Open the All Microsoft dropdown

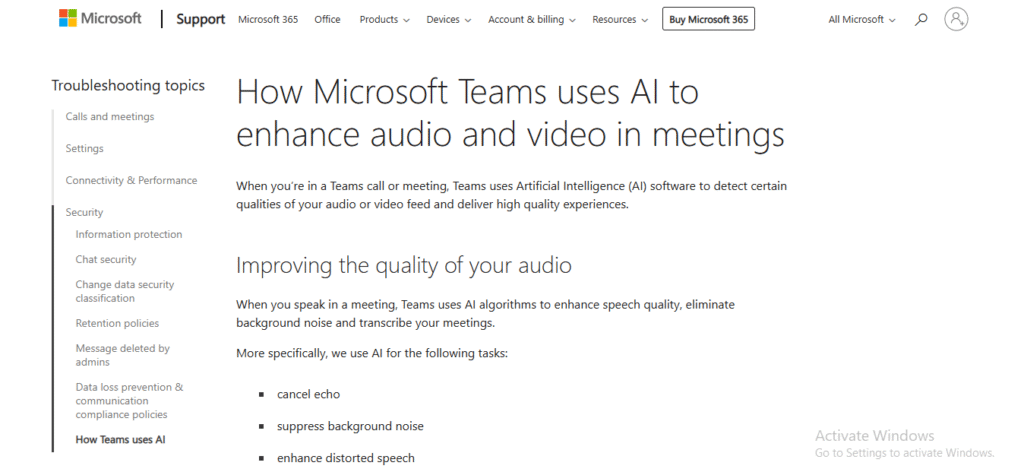(x=862, y=20)
